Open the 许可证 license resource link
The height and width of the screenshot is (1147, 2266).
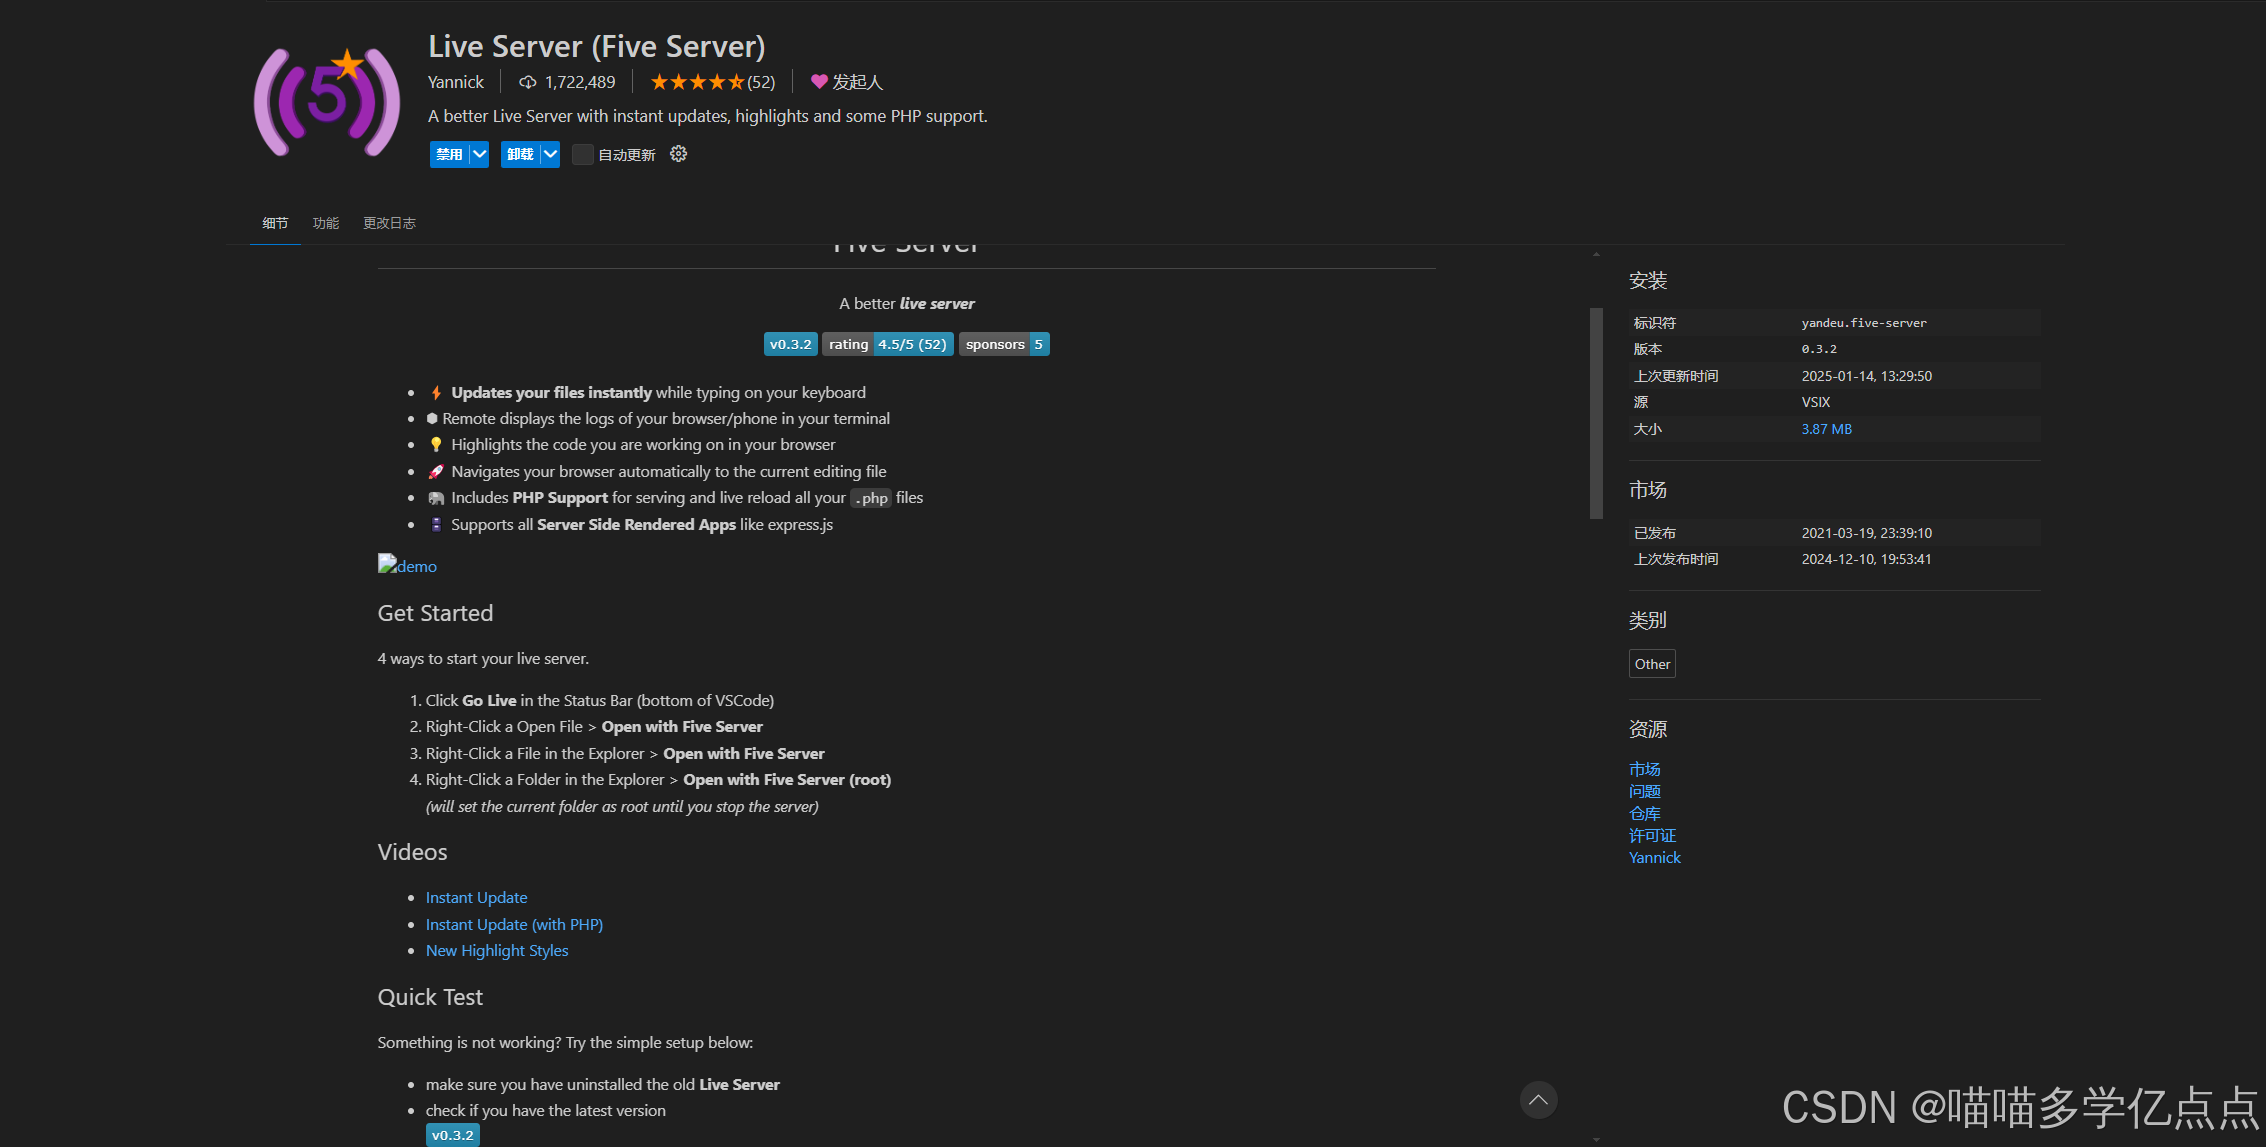coord(1652,835)
